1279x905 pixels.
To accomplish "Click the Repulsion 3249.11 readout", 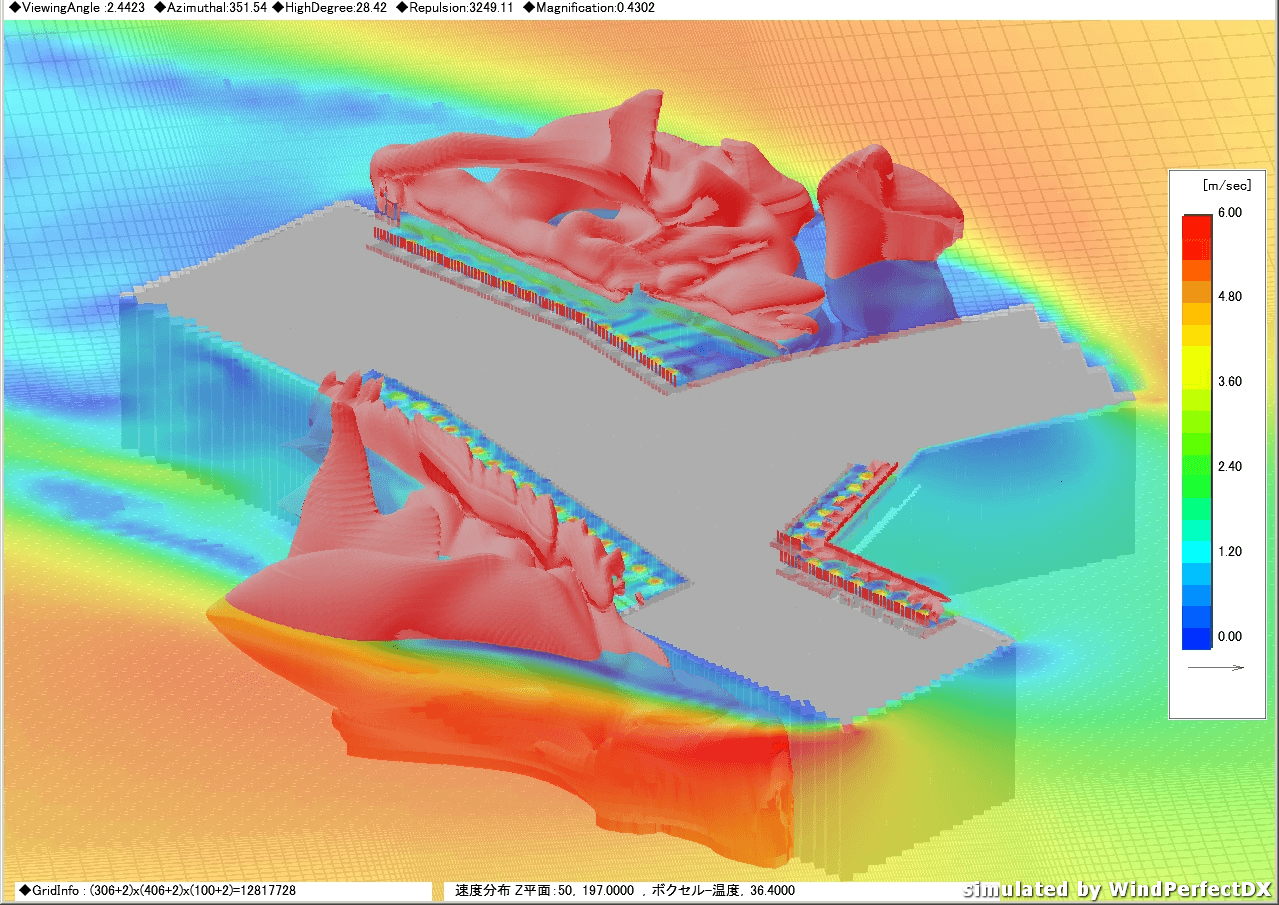I will [457, 8].
